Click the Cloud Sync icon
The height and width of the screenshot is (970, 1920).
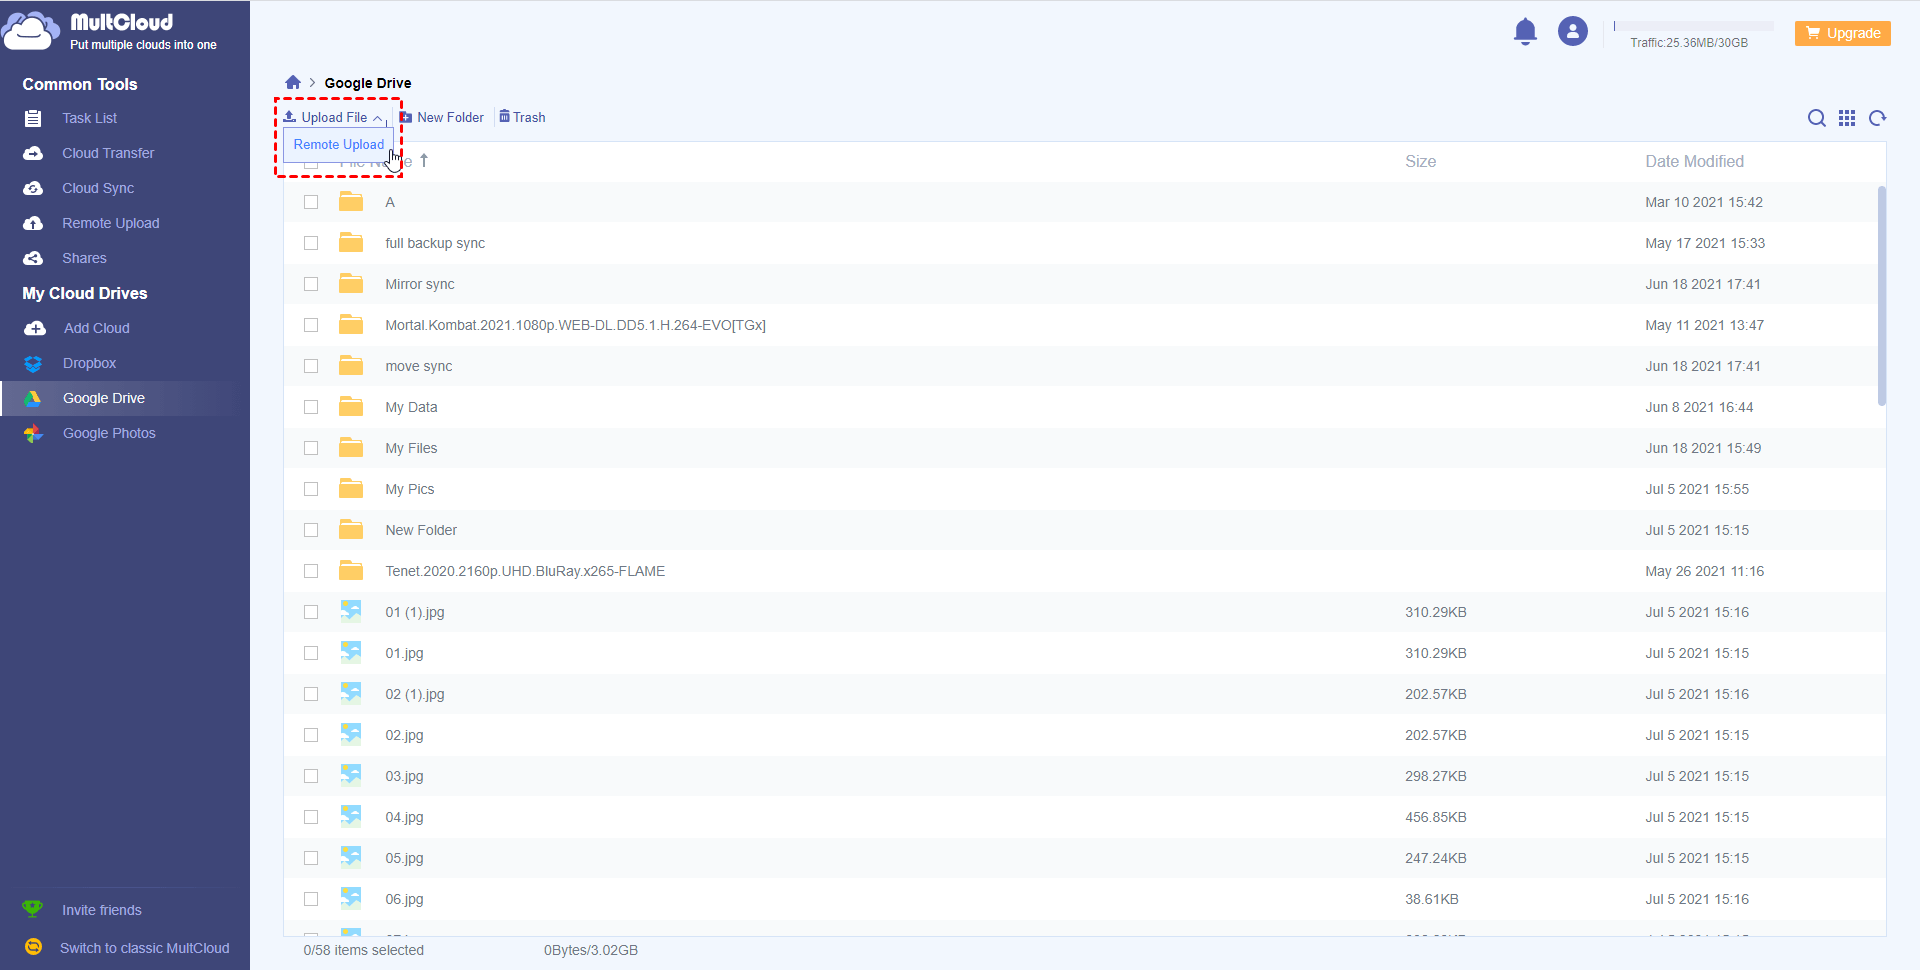click(33, 188)
